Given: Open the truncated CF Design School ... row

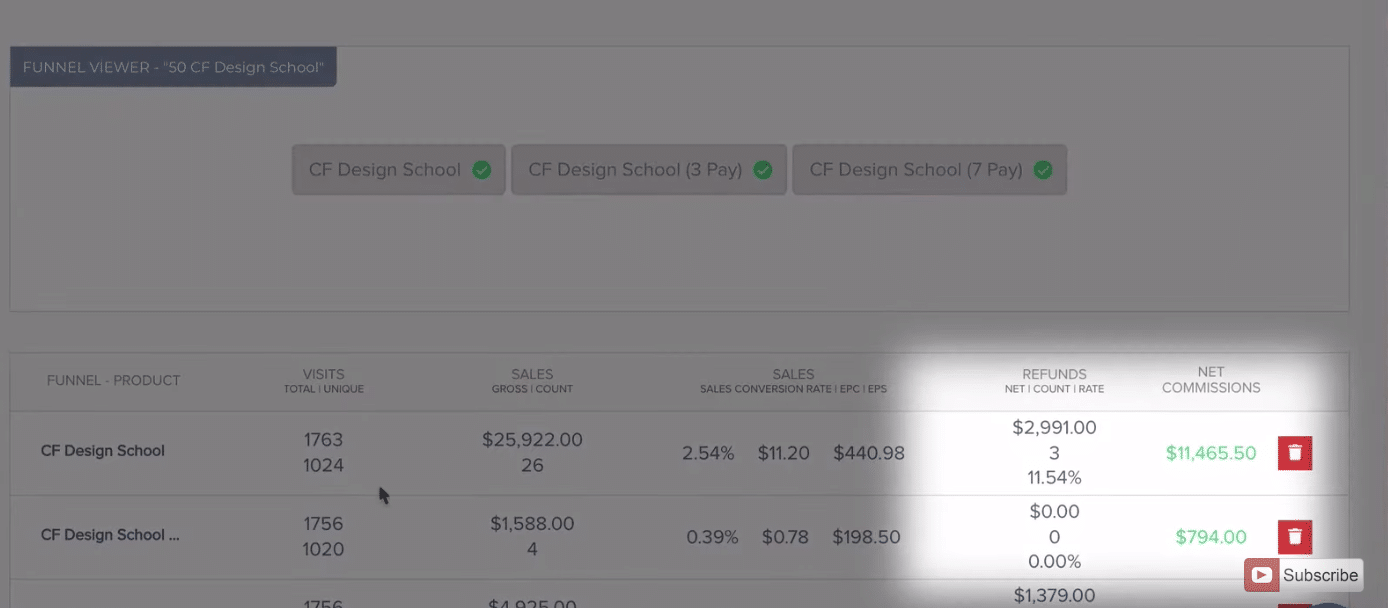Looking at the screenshot, I should pyautogui.click(x=110, y=535).
